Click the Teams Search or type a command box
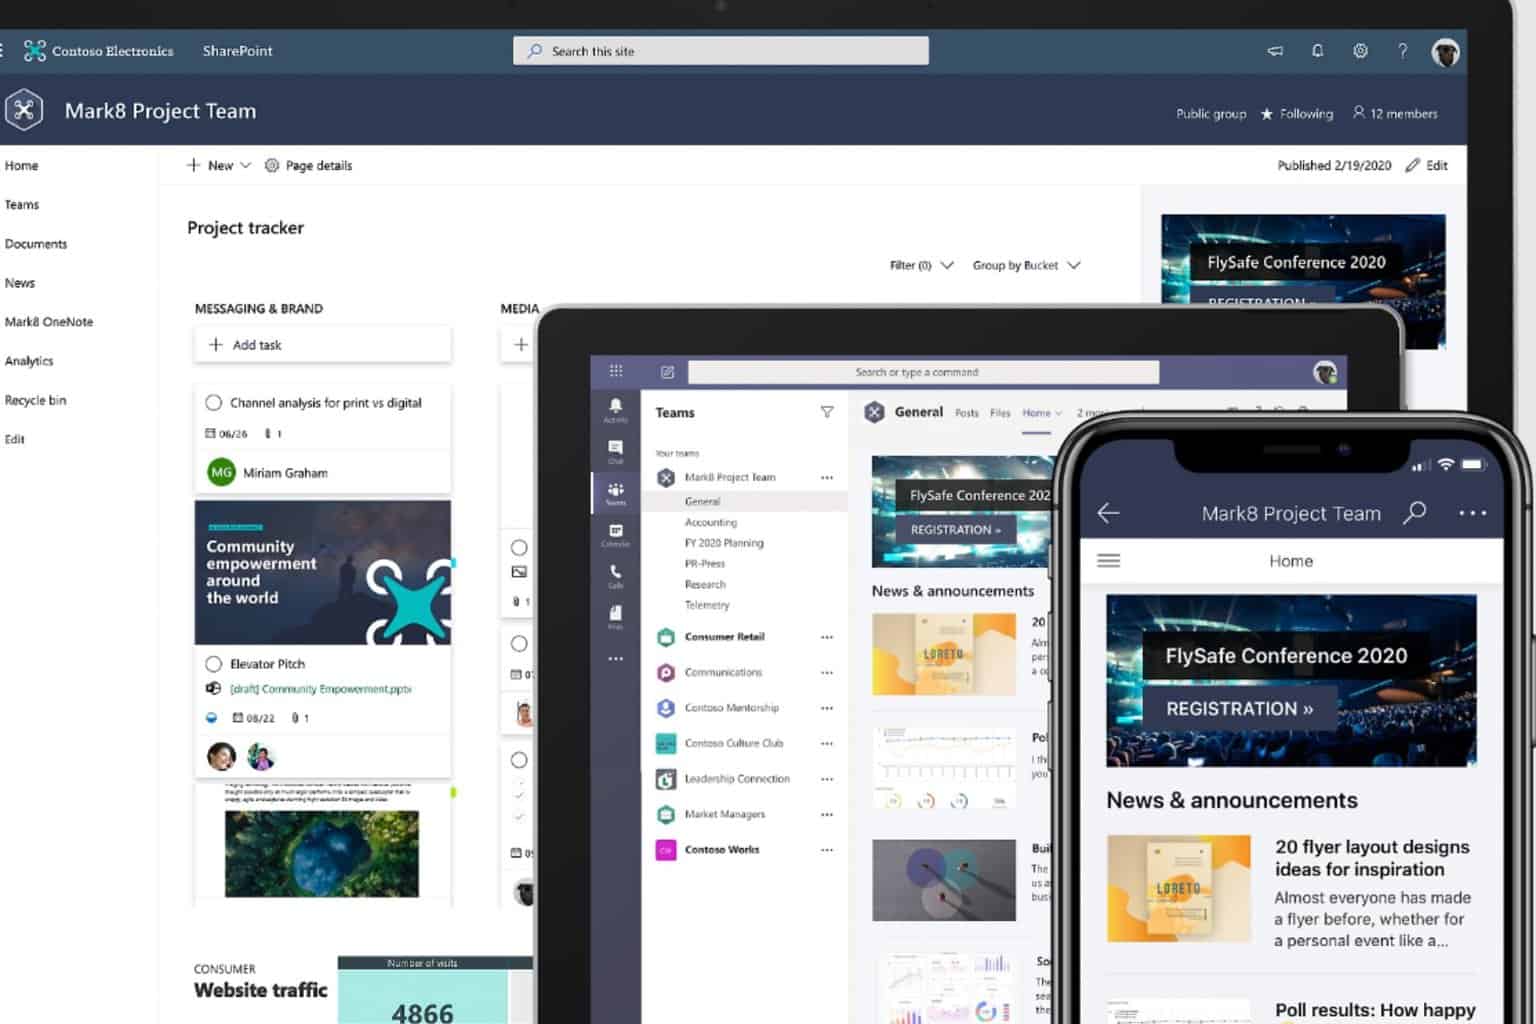This screenshot has width=1536, height=1024. 923,372
